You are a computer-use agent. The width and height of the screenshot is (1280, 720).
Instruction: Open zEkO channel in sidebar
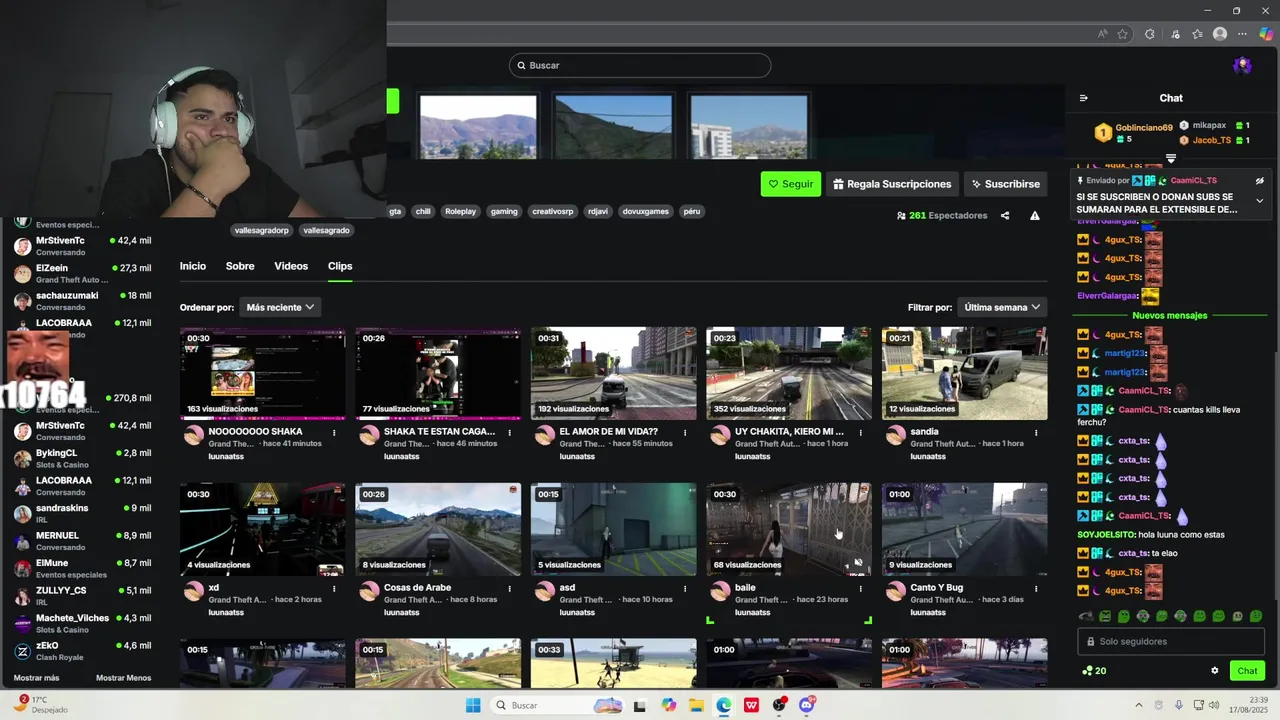click(82, 651)
